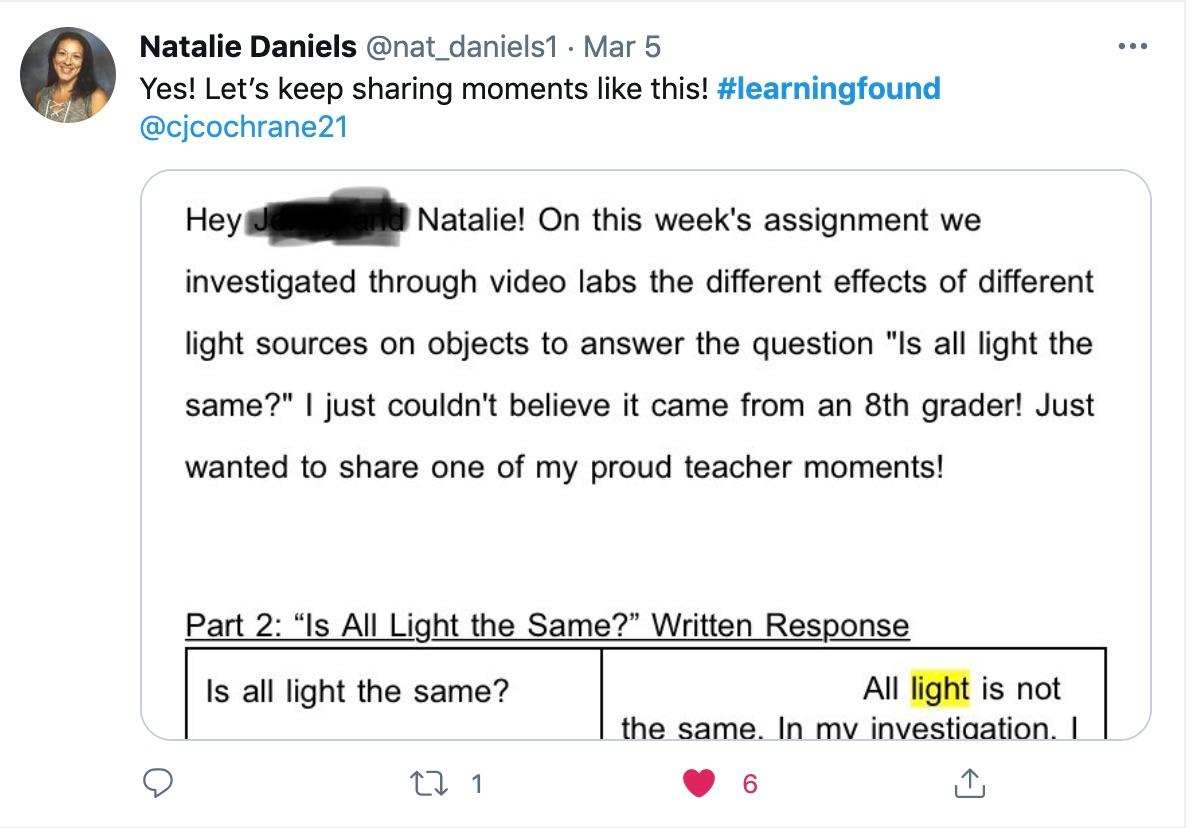Click the "Hey" greeting line in attached image
1190x828 pixels.
[x=212, y=220]
